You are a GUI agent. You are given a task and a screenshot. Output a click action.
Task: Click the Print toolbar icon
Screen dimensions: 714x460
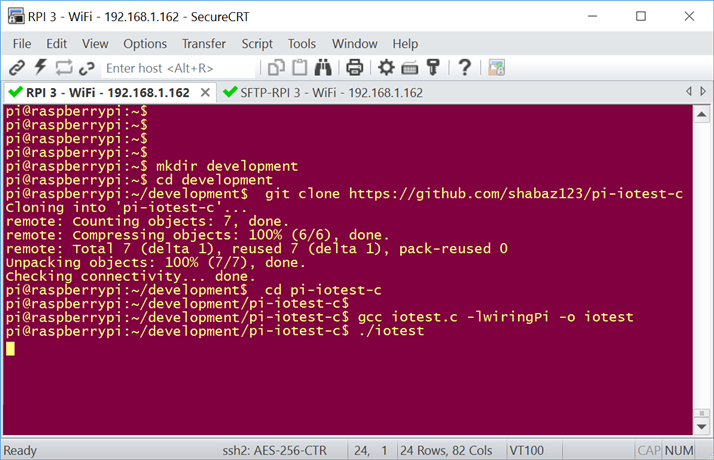click(x=355, y=68)
